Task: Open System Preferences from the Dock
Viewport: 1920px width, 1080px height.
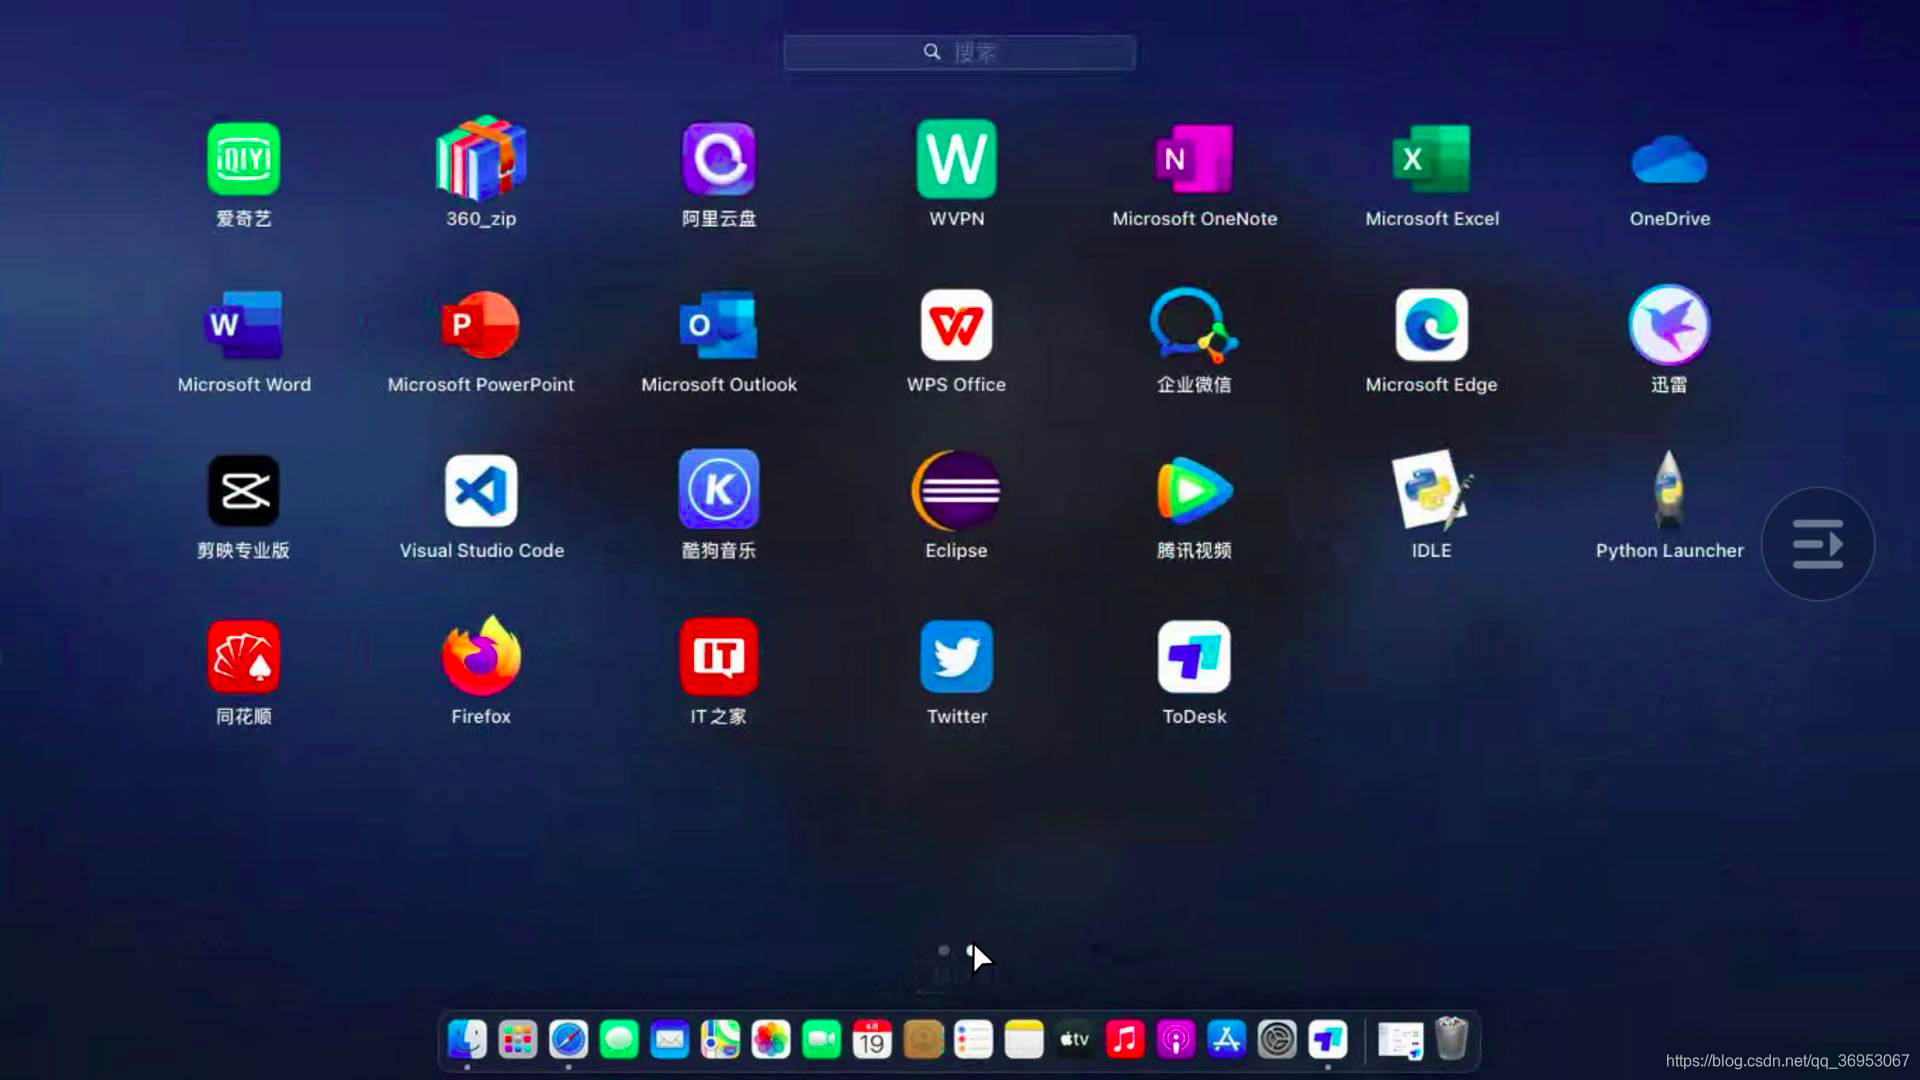Action: point(1277,1040)
